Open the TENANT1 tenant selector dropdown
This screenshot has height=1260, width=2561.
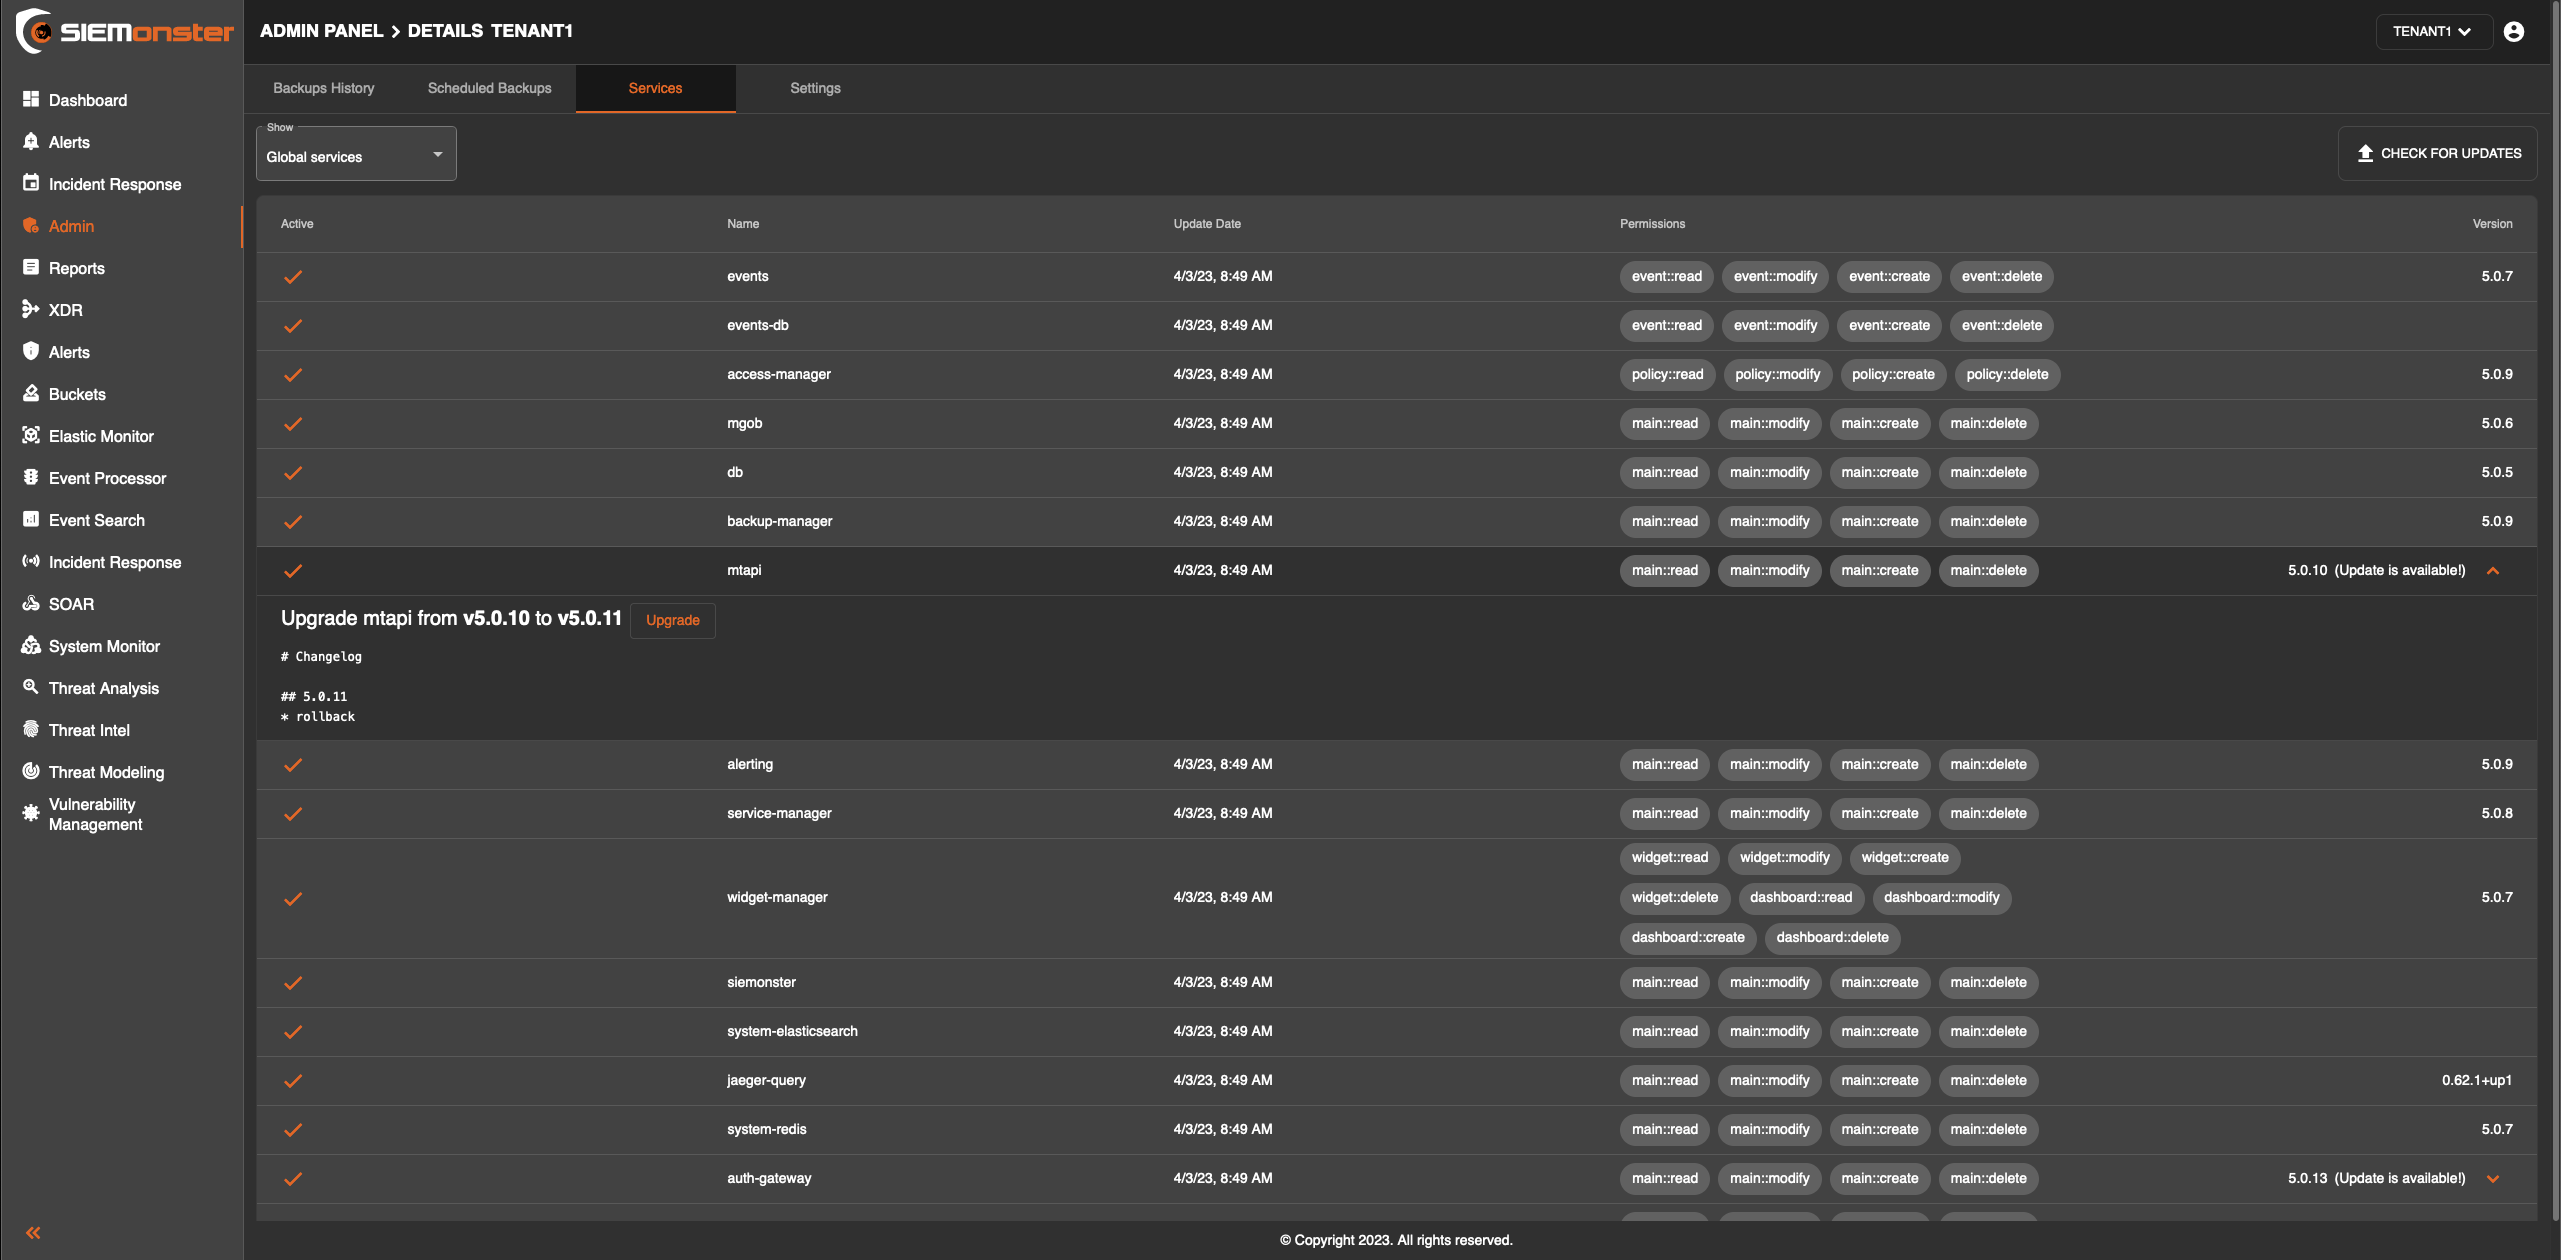pos(2432,32)
